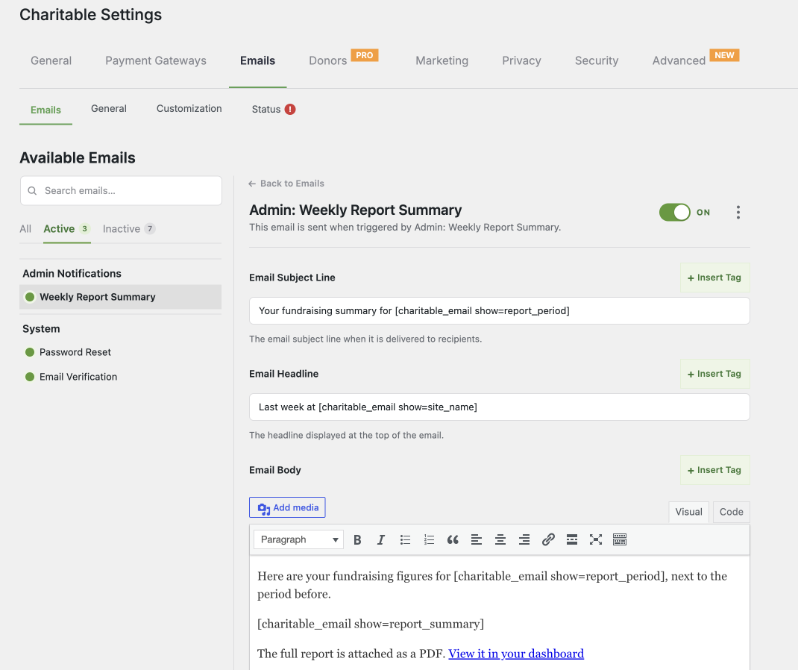
Task: Open the Advanced tab
Action: [x=679, y=61]
